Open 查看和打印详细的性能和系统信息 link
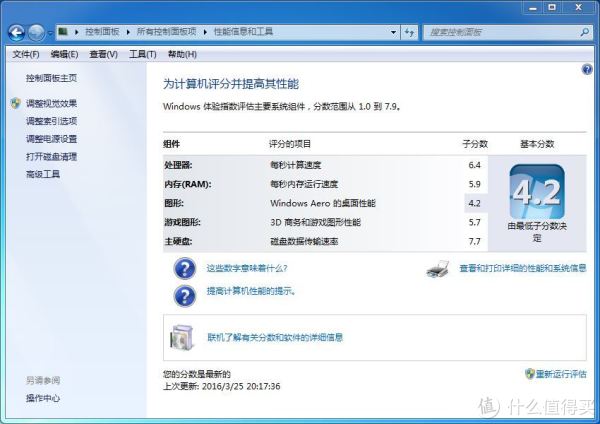Image resolution: width=600 pixels, height=424 pixels. [x=523, y=268]
